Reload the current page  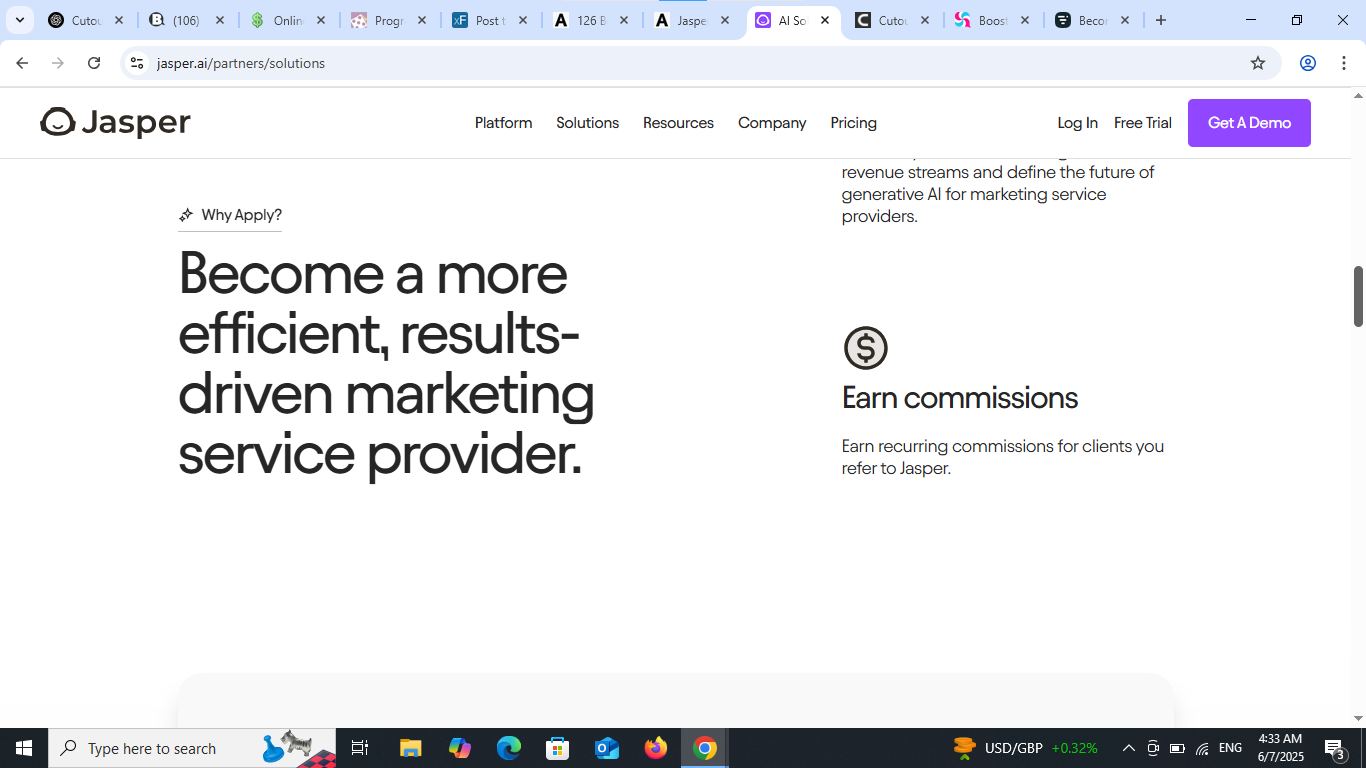(94, 63)
